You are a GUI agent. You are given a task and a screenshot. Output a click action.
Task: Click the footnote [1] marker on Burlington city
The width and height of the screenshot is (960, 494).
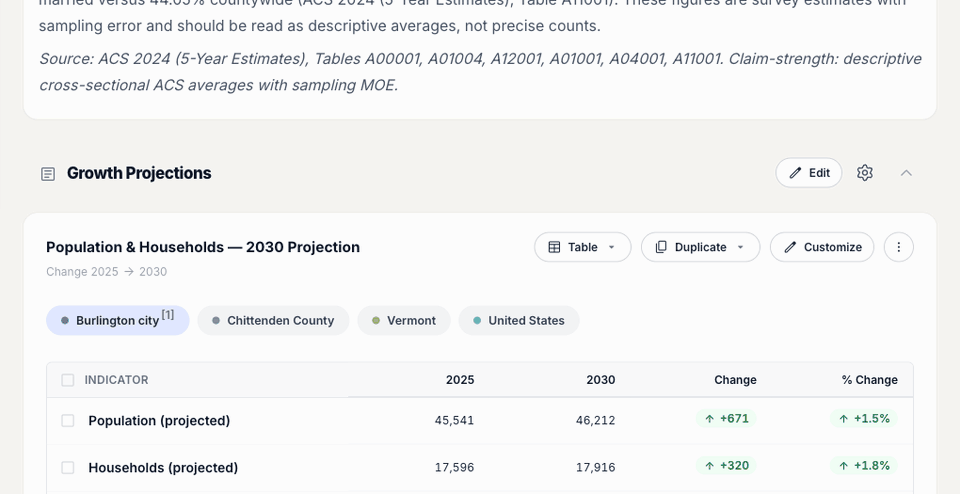(168, 315)
